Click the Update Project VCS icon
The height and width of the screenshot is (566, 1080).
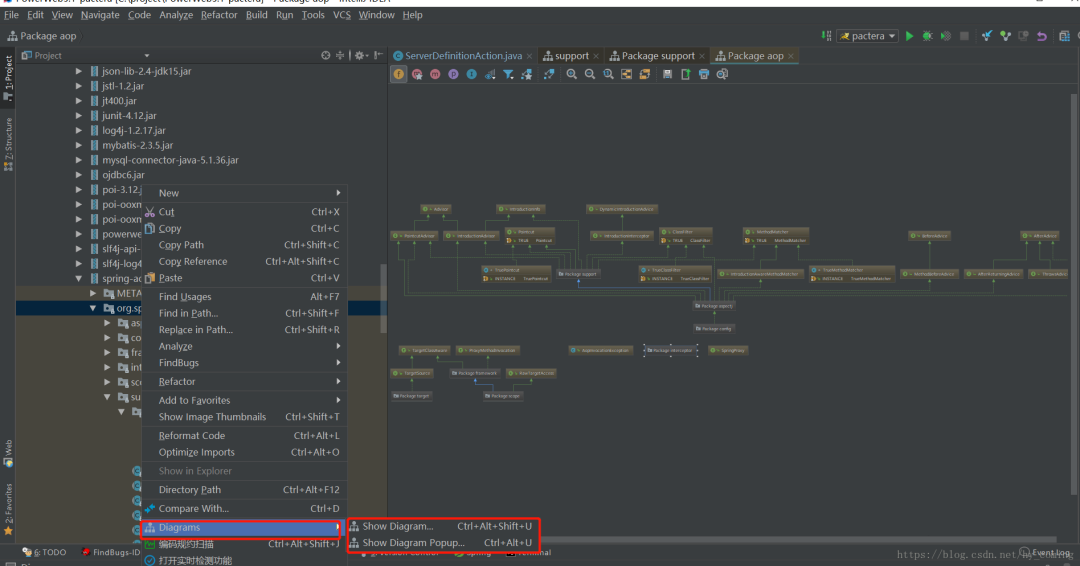[x=987, y=36]
